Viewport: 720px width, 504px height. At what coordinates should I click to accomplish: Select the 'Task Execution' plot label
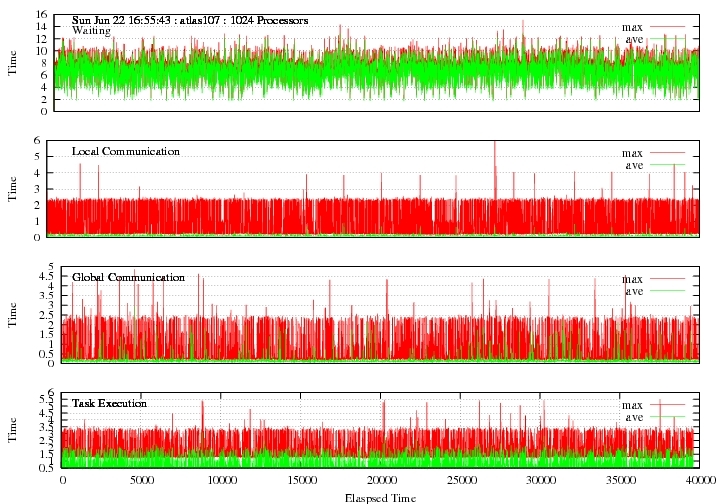coord(109,403)
